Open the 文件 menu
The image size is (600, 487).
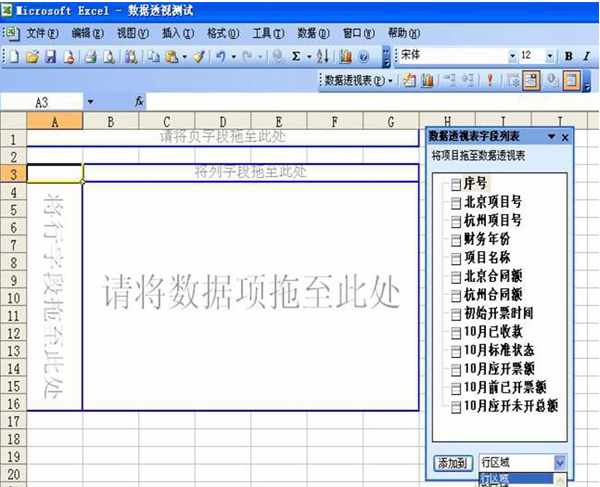coord(42,34)
